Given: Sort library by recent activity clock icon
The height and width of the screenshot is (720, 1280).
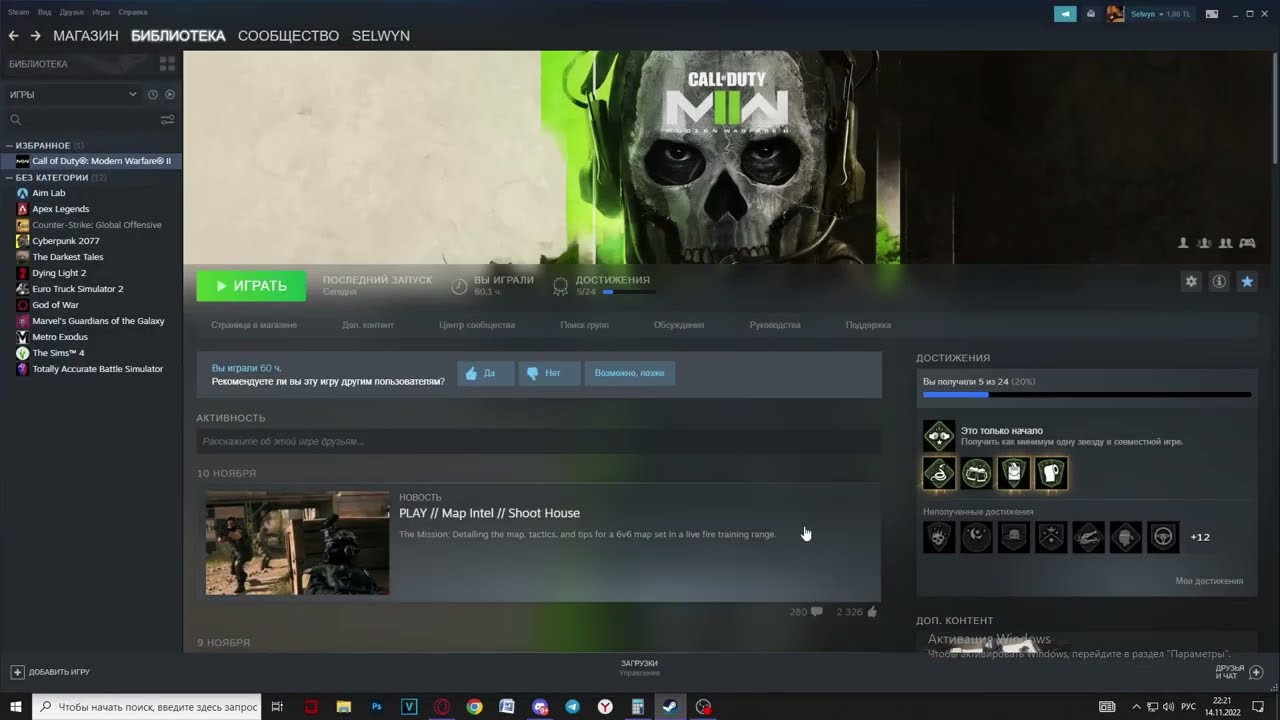Looking at the screenshot, I should click(x=153, y=94).
